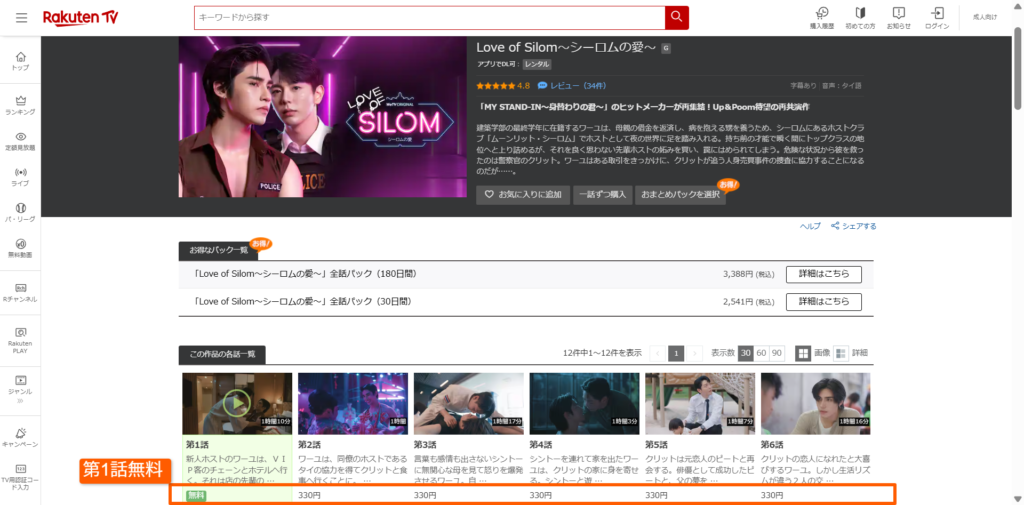Click the 2,541円 pack price
This screenshot has height=505, width=1024.
pos(738,302)
